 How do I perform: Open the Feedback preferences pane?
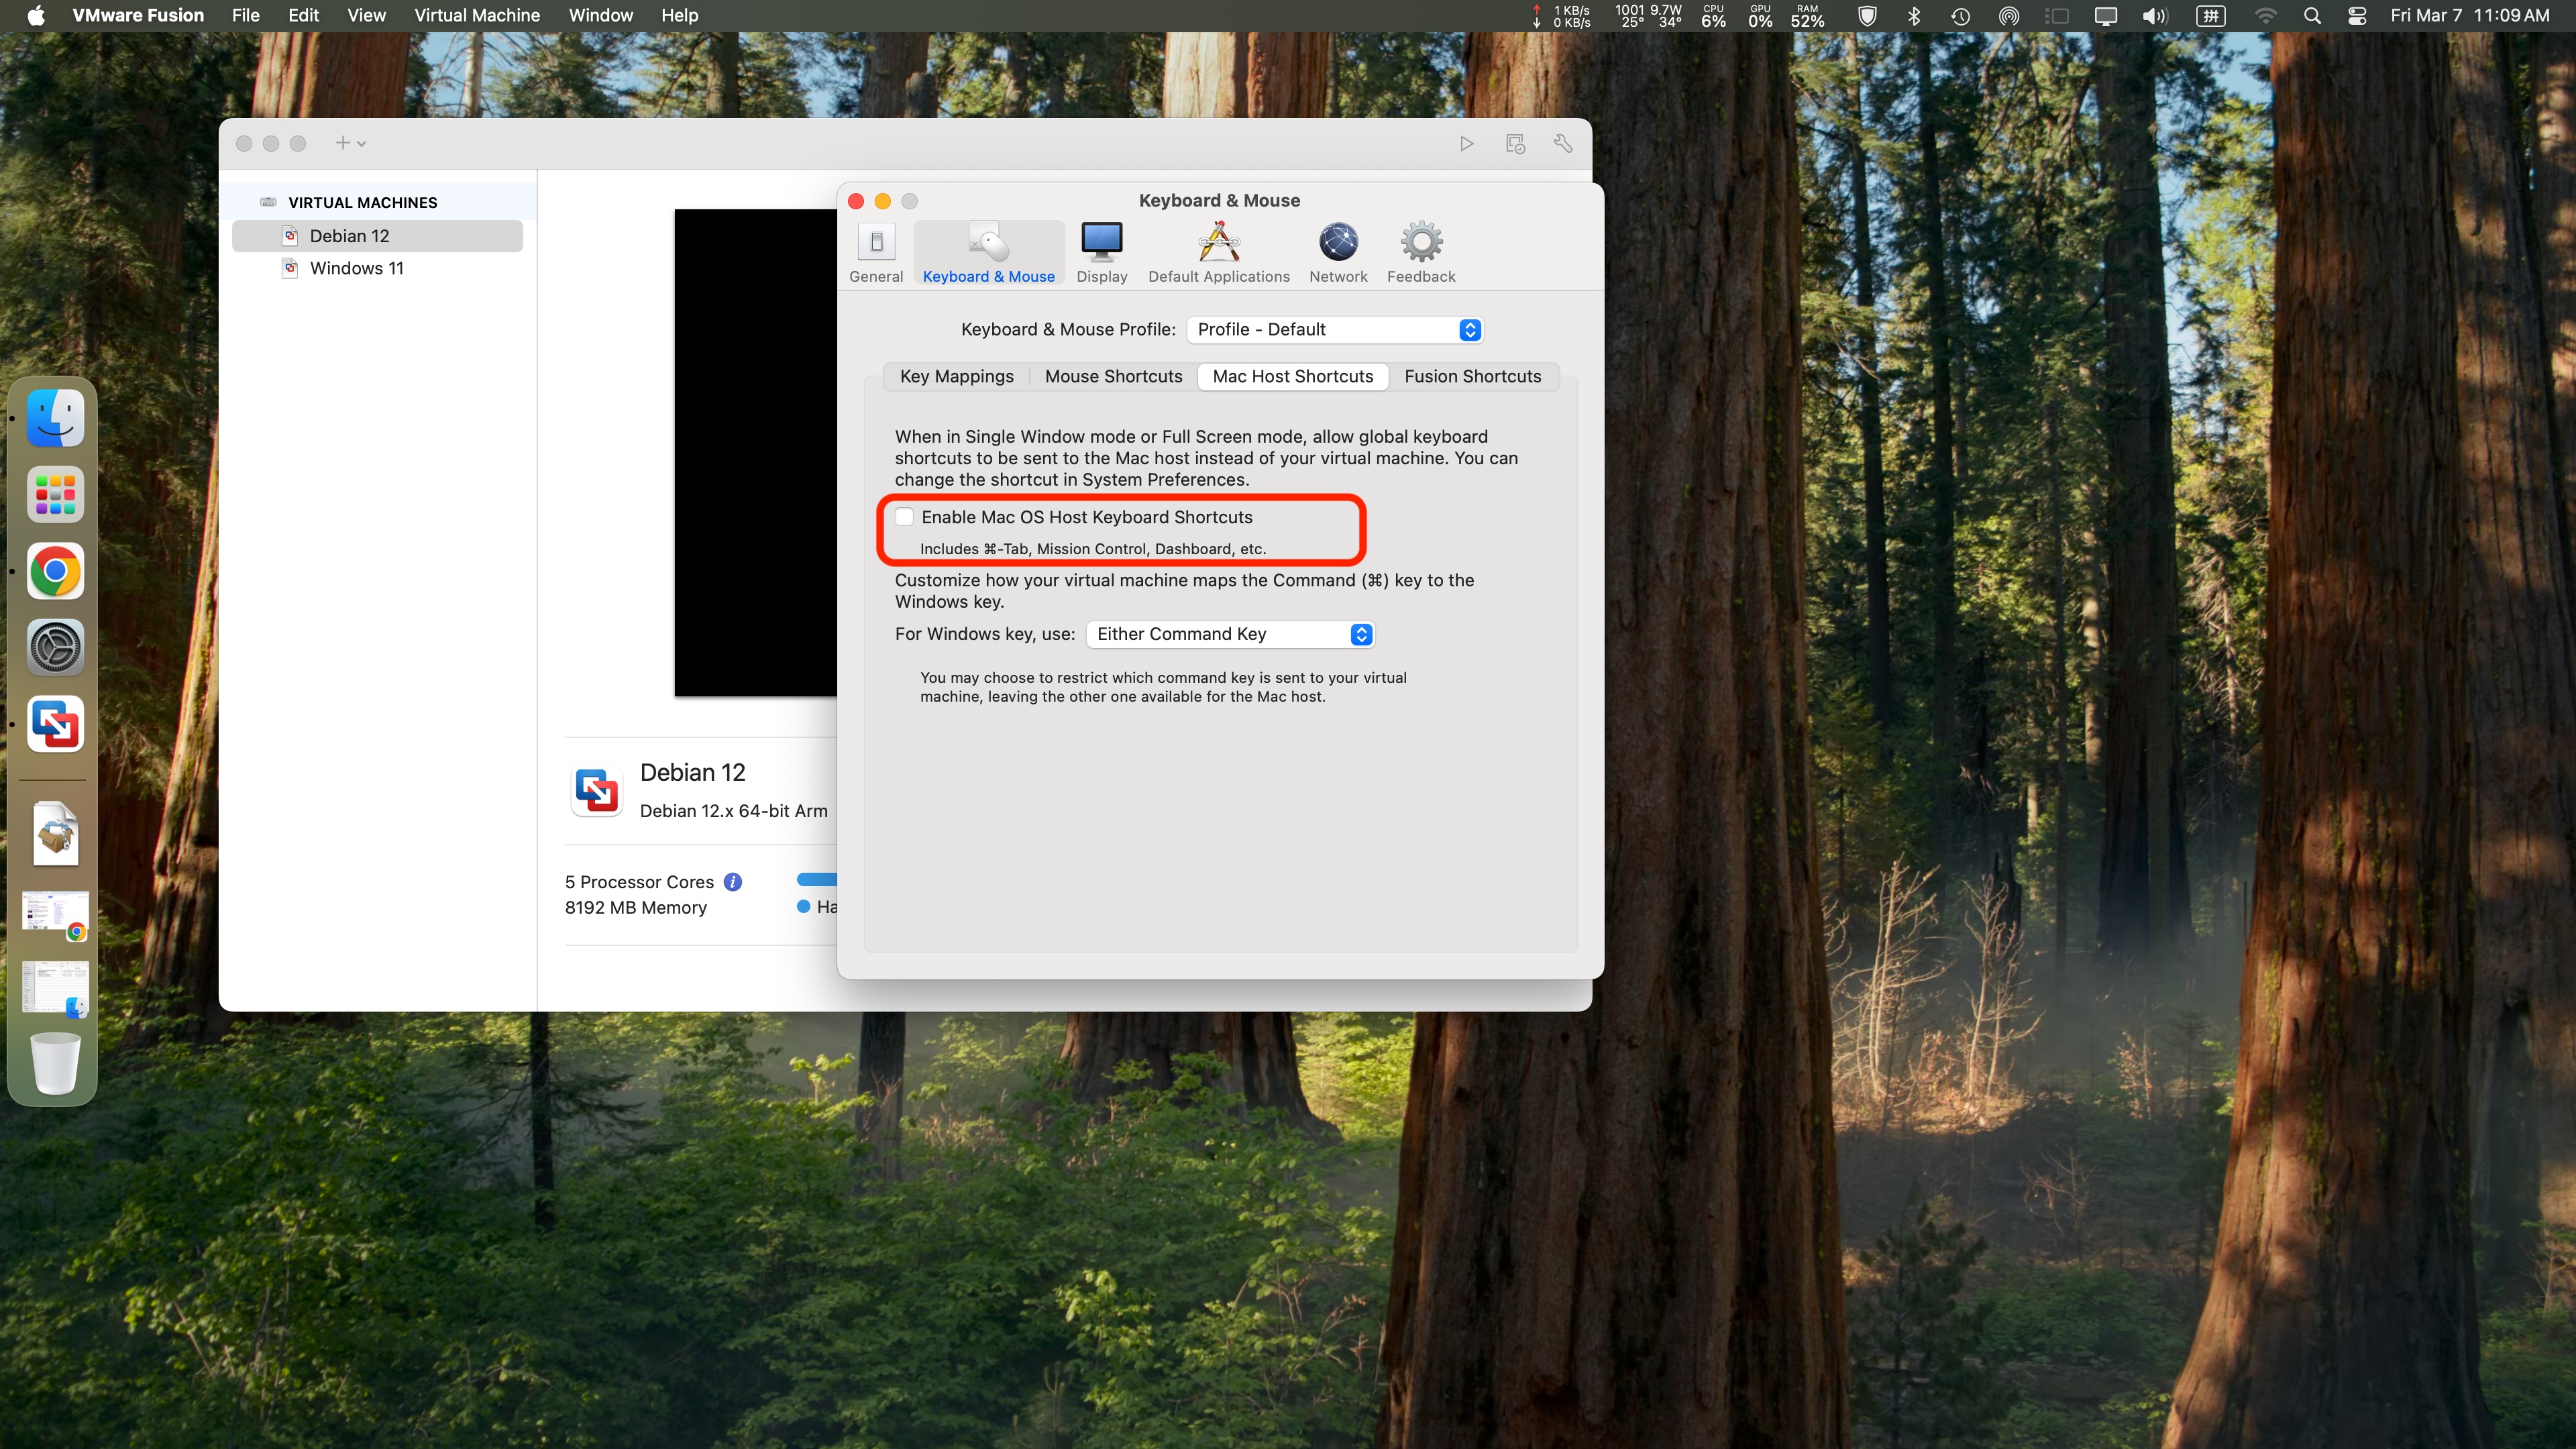click(x=1420, y=252)
